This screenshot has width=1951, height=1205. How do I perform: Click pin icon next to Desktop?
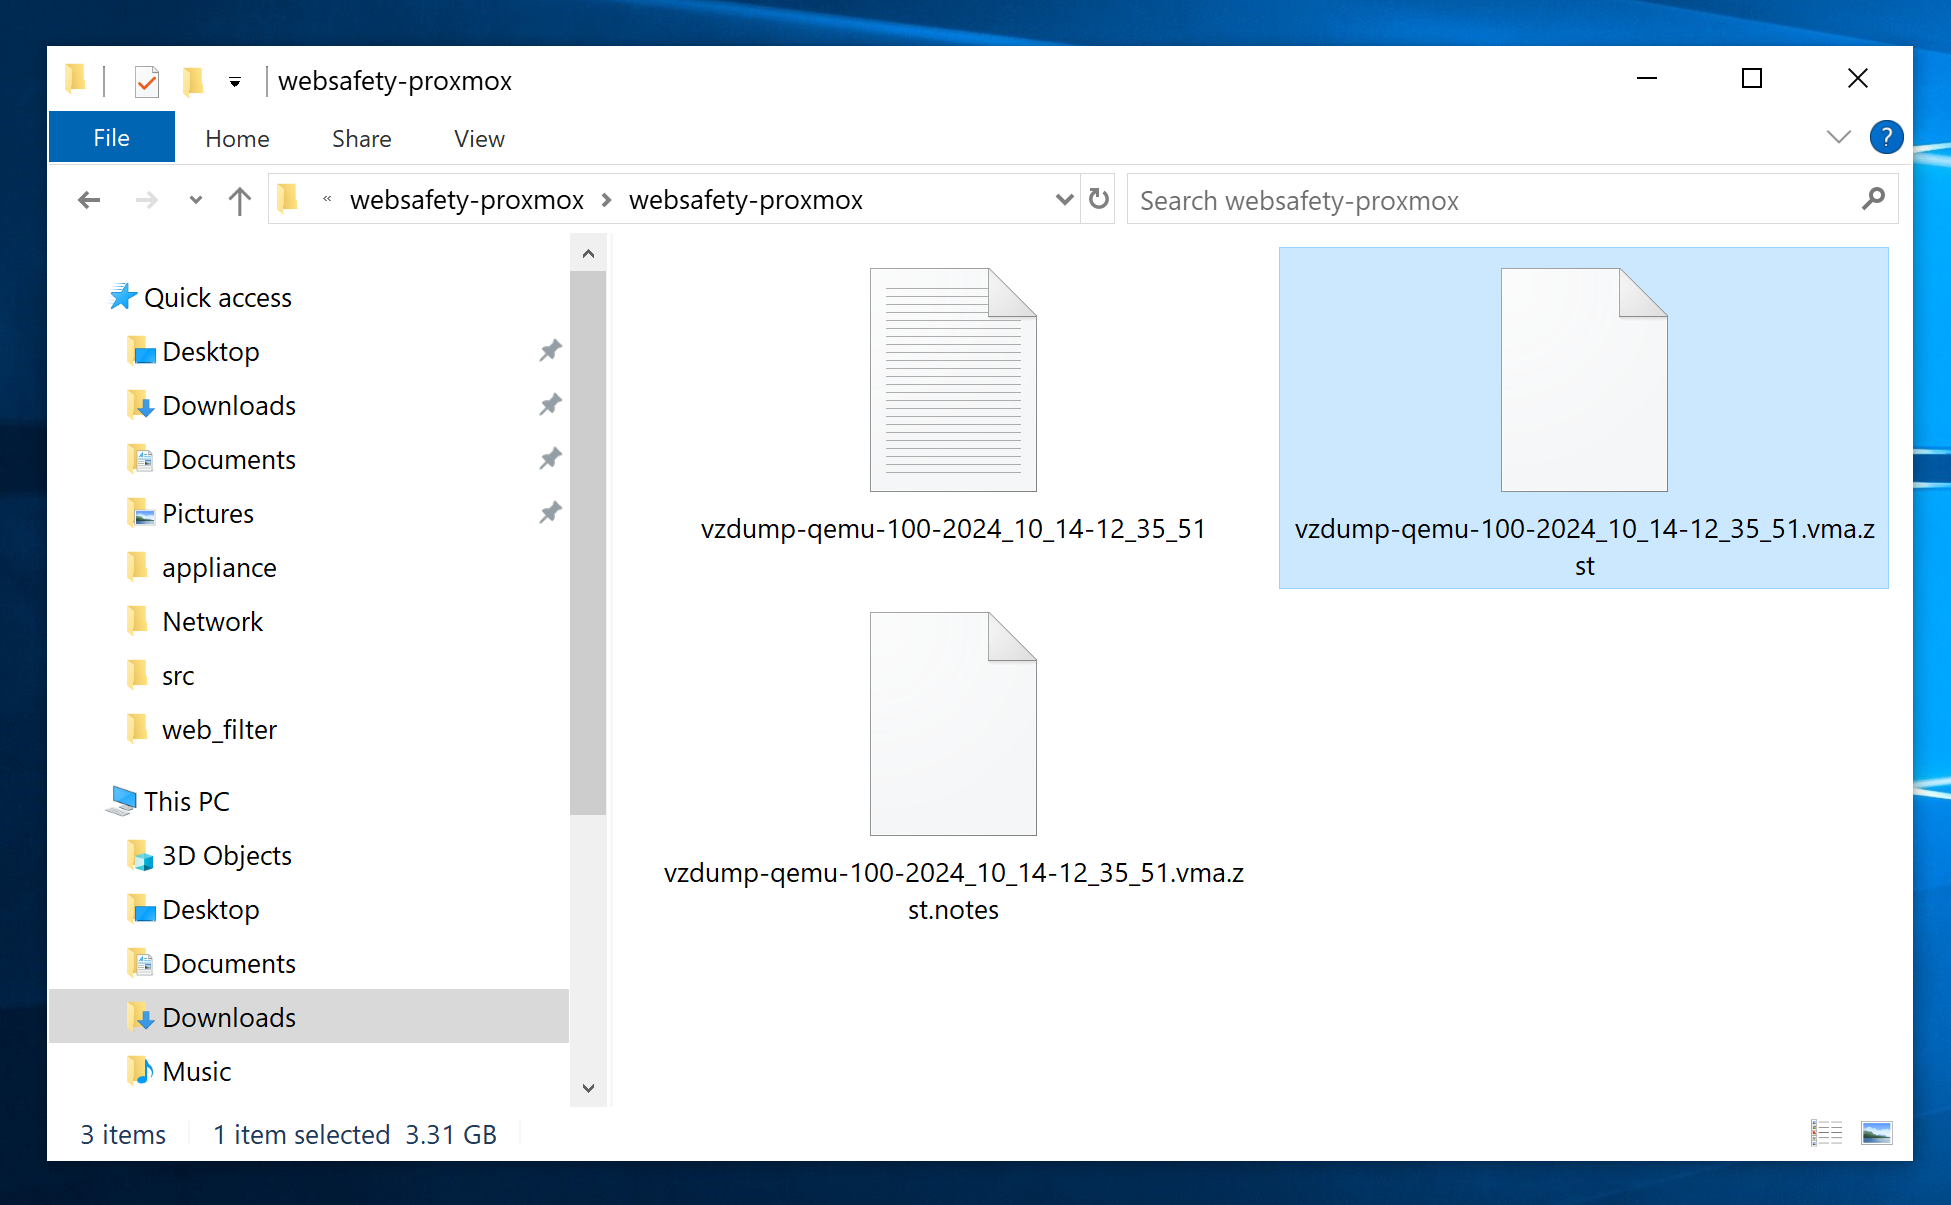click(x=550, y=351)
